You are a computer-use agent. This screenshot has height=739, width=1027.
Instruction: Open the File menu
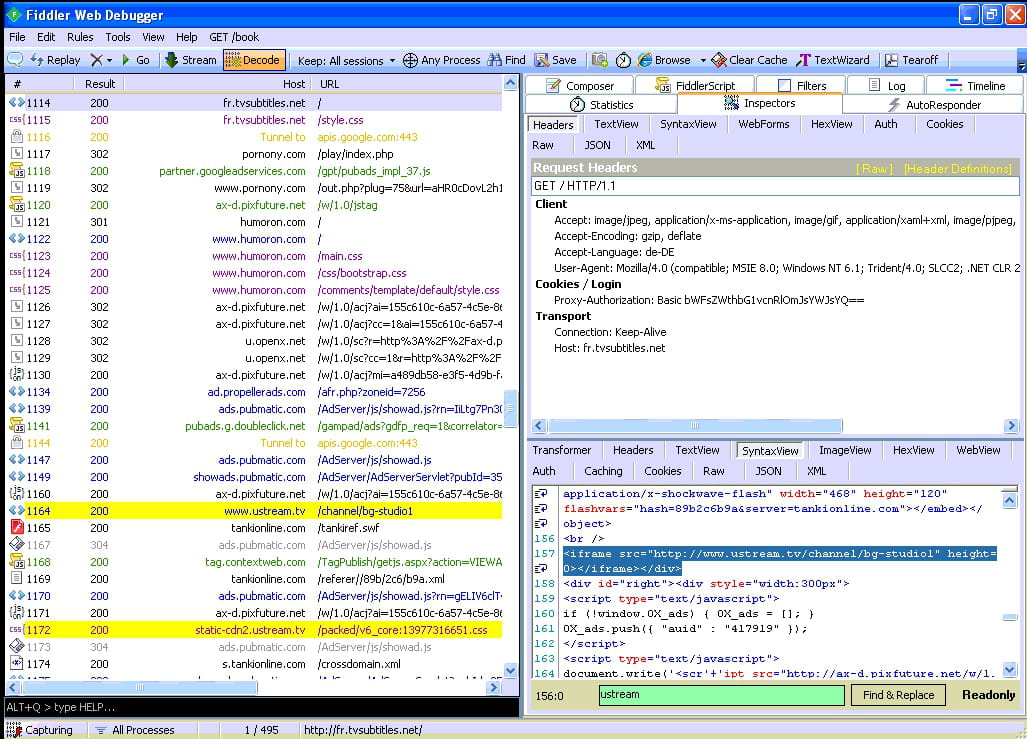tap(17, 37)
